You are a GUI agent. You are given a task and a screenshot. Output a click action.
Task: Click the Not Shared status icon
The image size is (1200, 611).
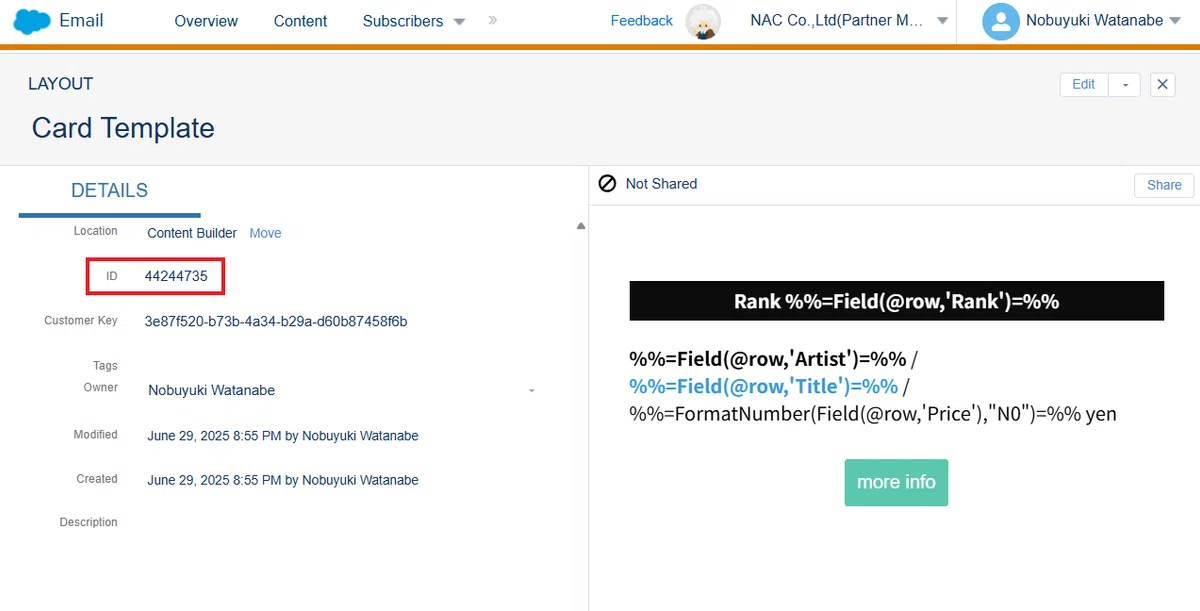[607, 183]
